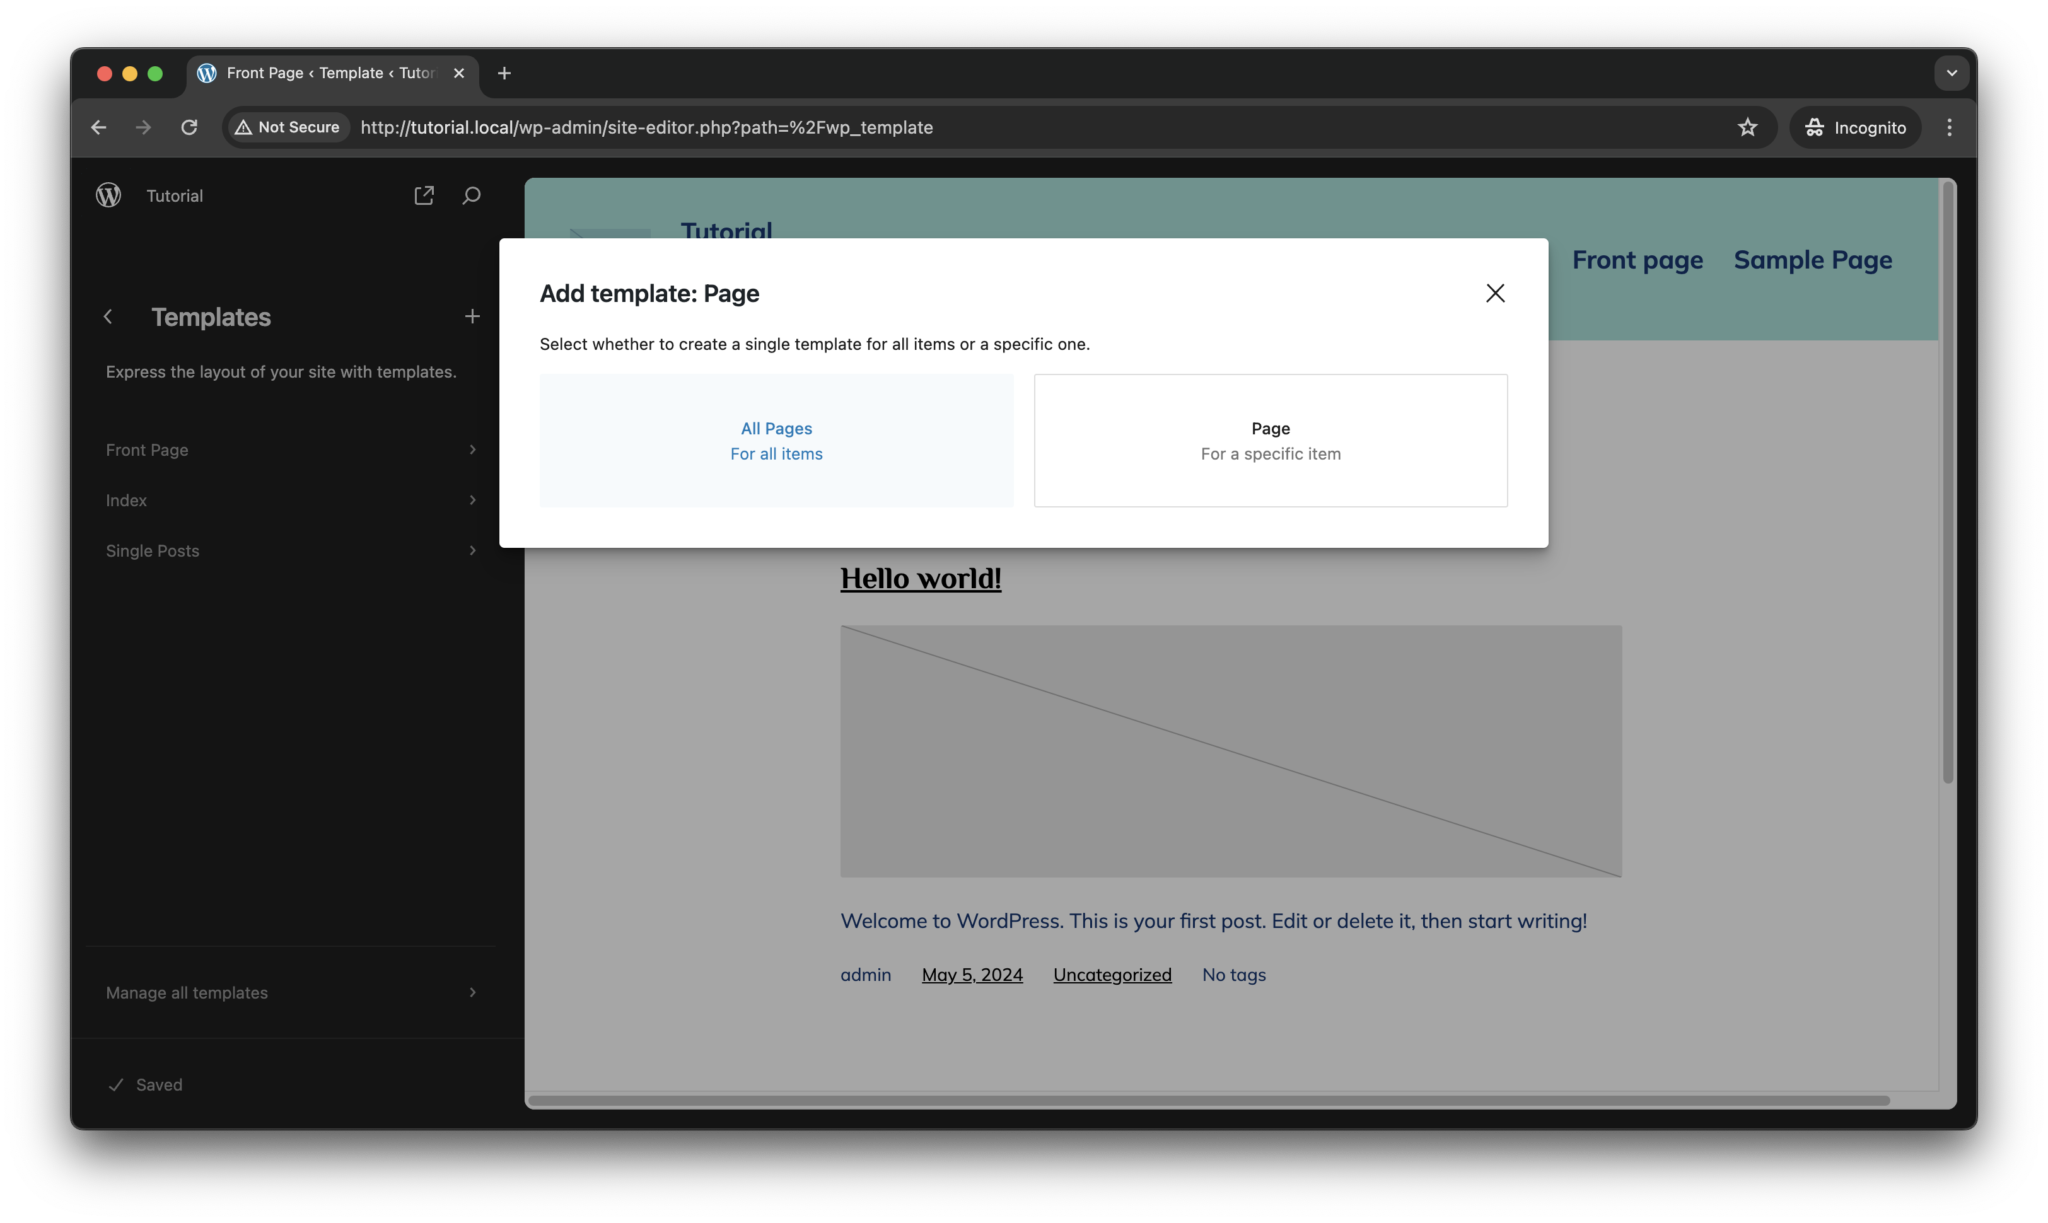Screen dimensions: 2048x1223
Task: Select the Sample Page navigation item
Action: click(x=1812, y=259)
